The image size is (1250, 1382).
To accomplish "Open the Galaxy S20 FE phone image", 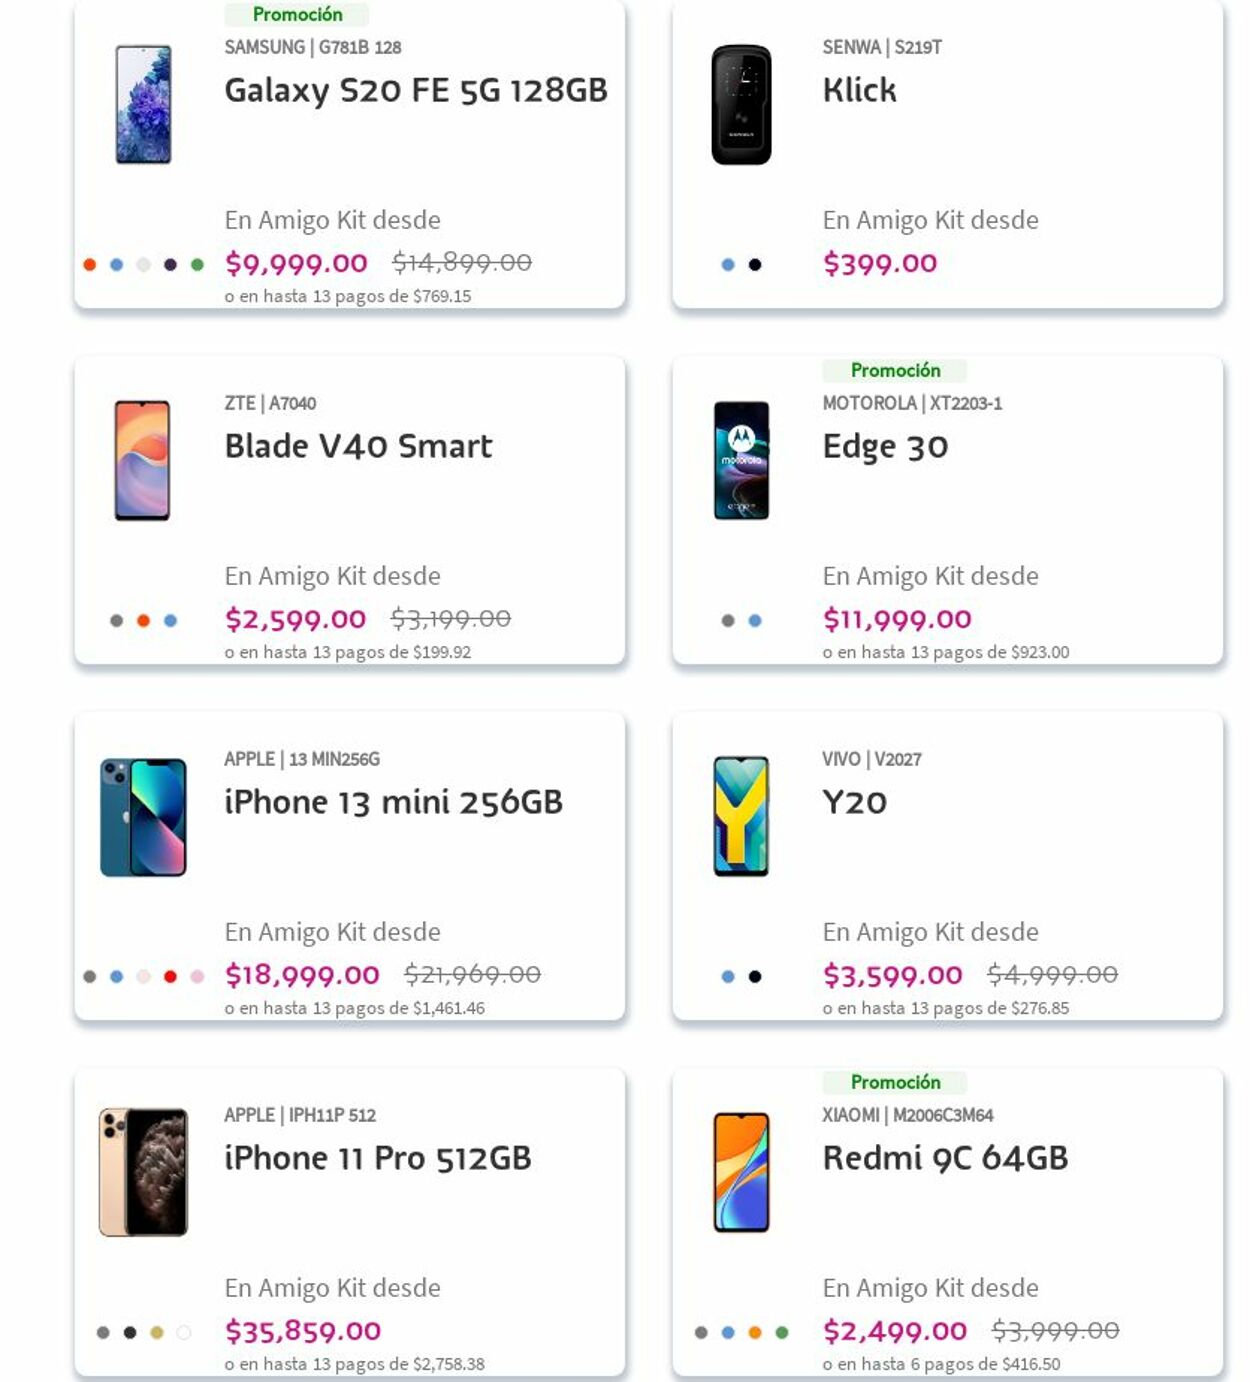I will pyautogui.click(x=143, y=105).
